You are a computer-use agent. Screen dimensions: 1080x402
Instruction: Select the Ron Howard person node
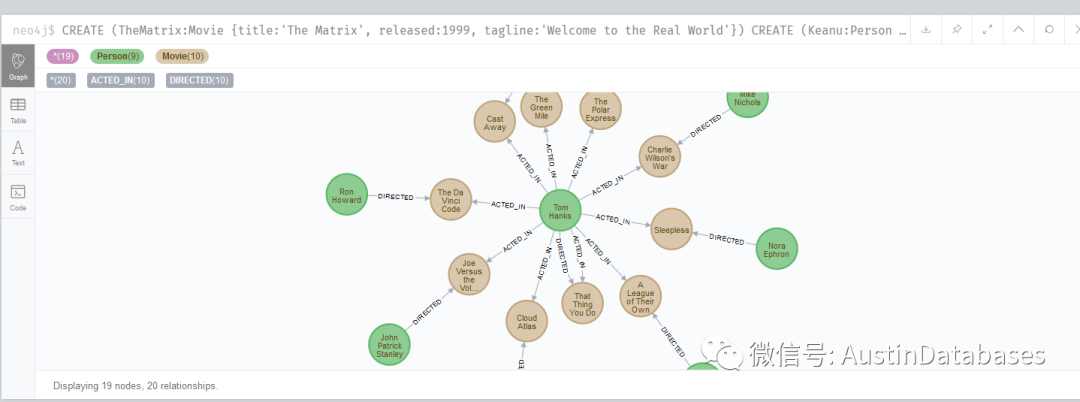(346, 195)
